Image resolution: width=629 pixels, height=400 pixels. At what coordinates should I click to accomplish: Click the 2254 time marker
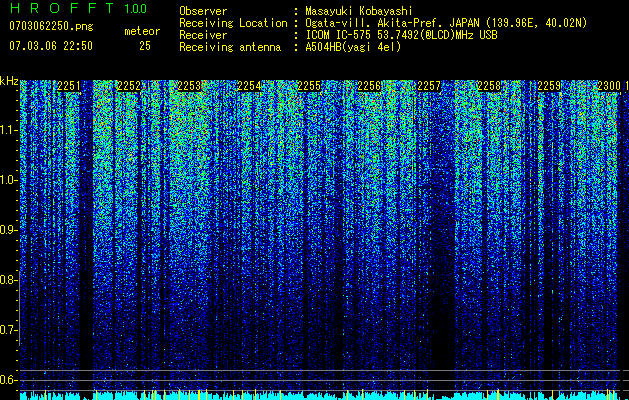[249, 86]
